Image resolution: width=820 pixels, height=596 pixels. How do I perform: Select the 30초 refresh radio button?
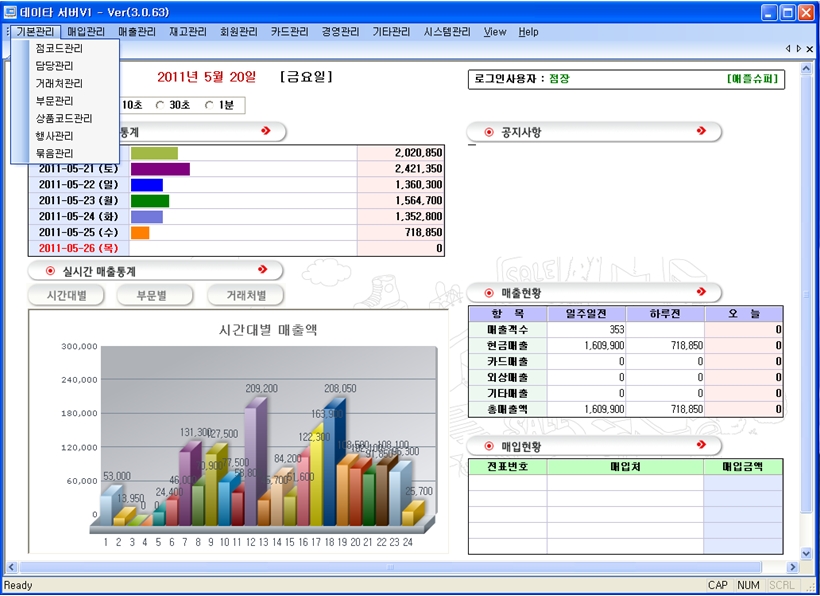tap(160, 105)
